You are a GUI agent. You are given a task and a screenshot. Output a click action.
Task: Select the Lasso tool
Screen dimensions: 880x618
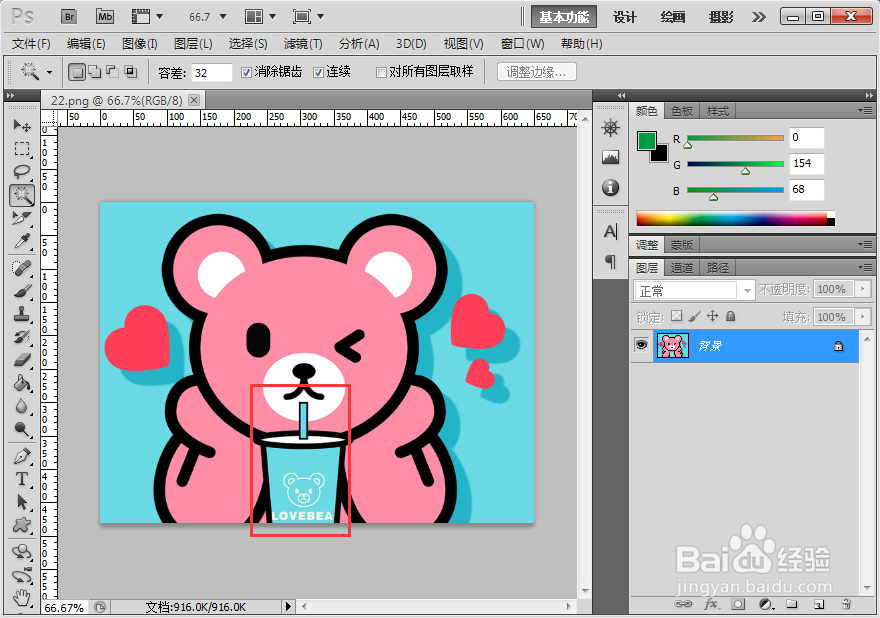click(22, 172)
